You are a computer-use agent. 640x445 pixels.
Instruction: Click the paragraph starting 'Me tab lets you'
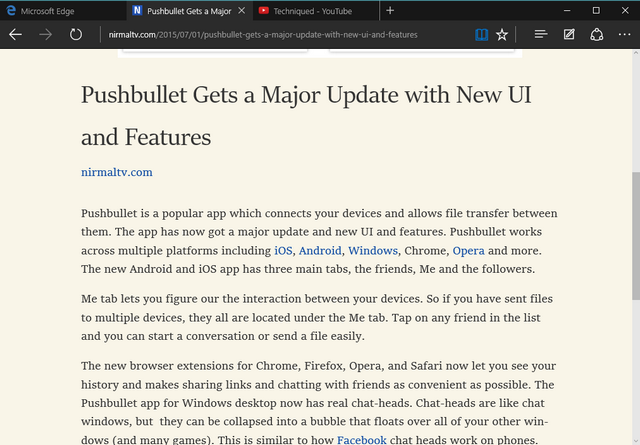click(317, 318)
